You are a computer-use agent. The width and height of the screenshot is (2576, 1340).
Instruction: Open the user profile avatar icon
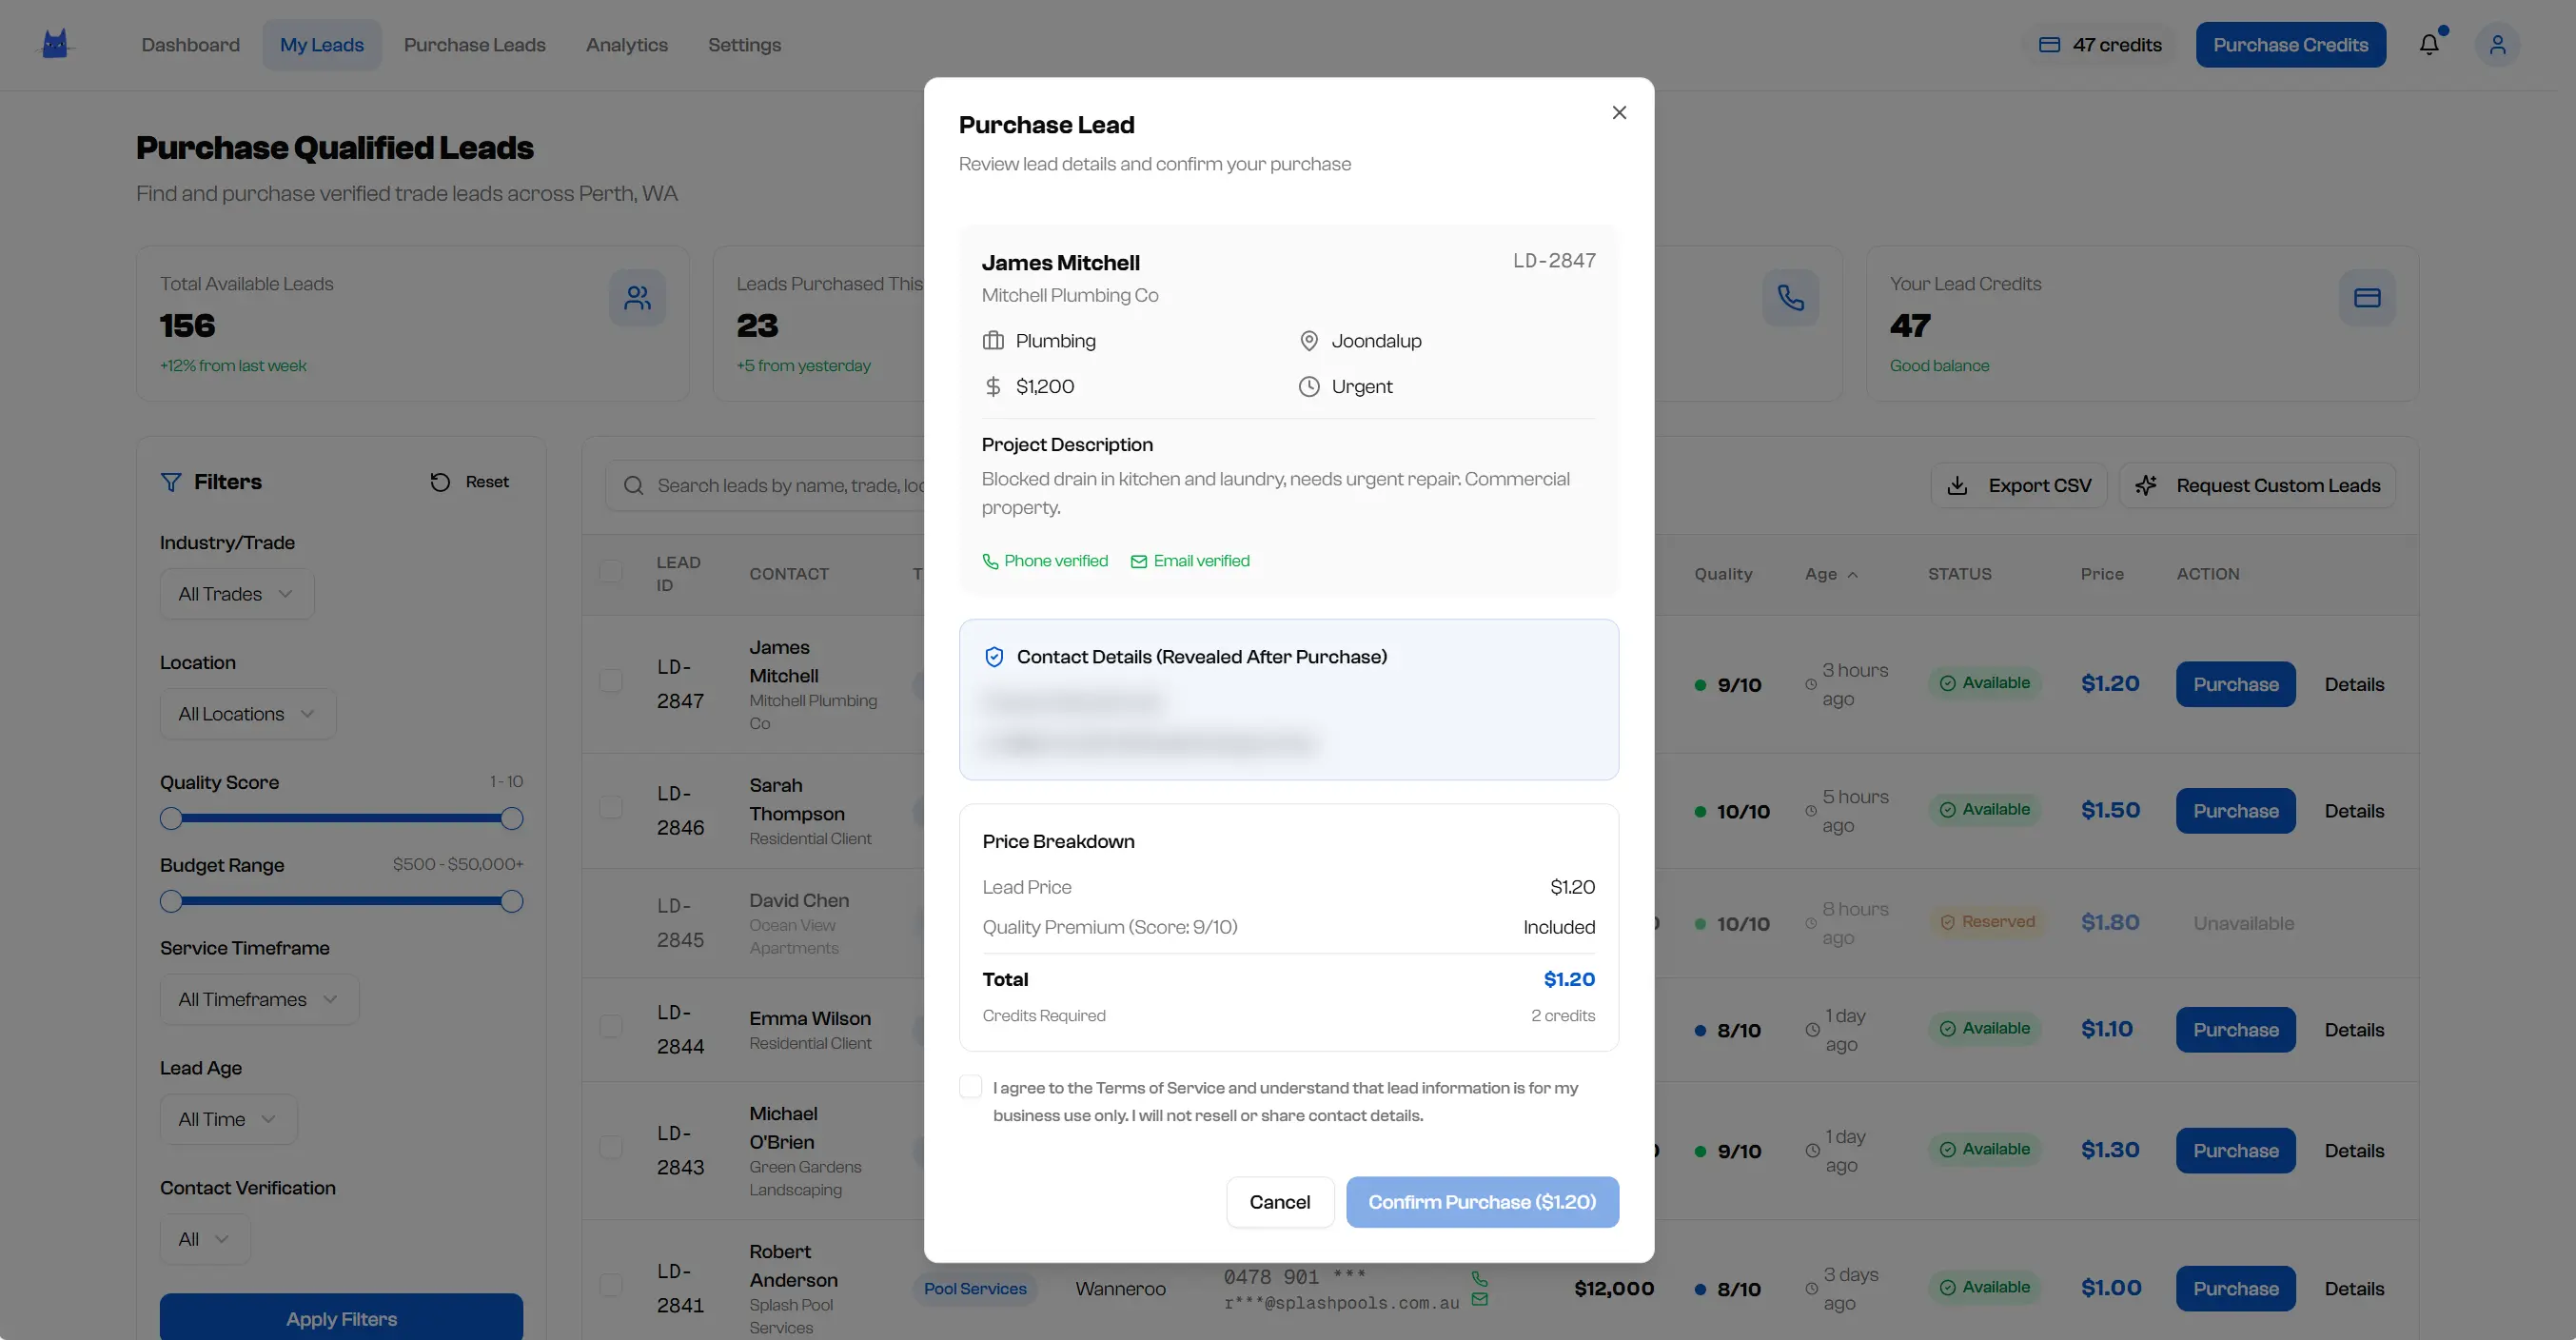[2497, 45]
